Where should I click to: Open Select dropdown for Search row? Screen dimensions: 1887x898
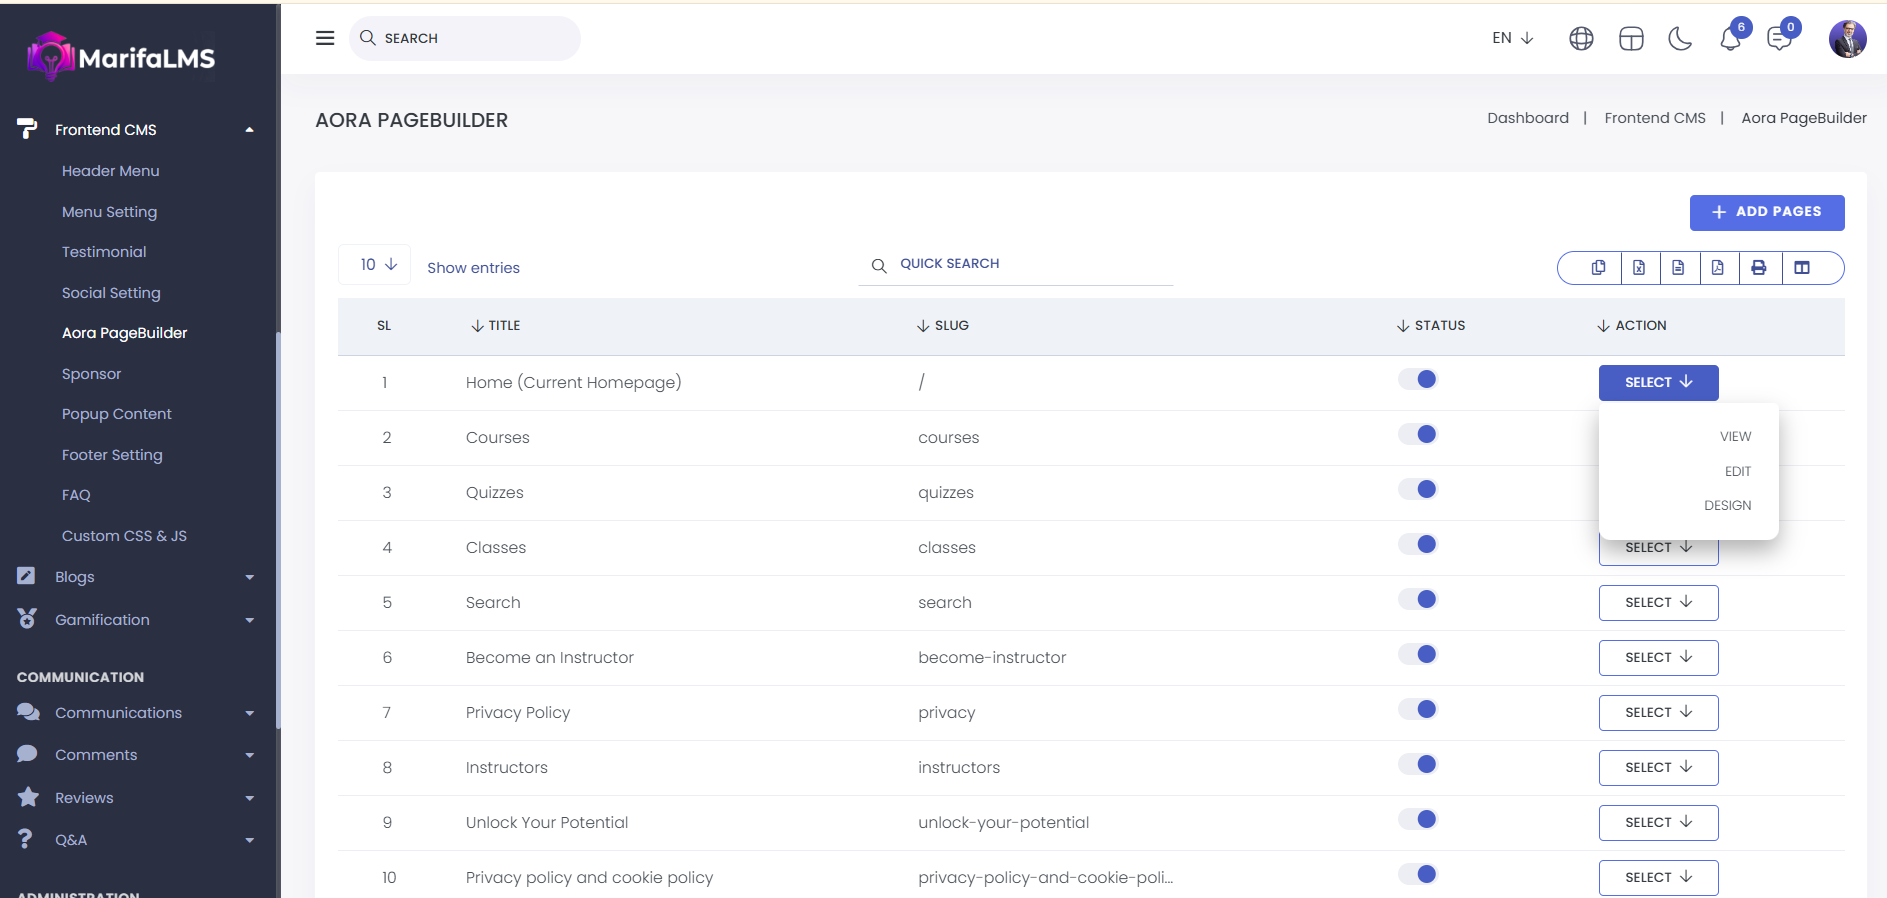click(1658, 603)
